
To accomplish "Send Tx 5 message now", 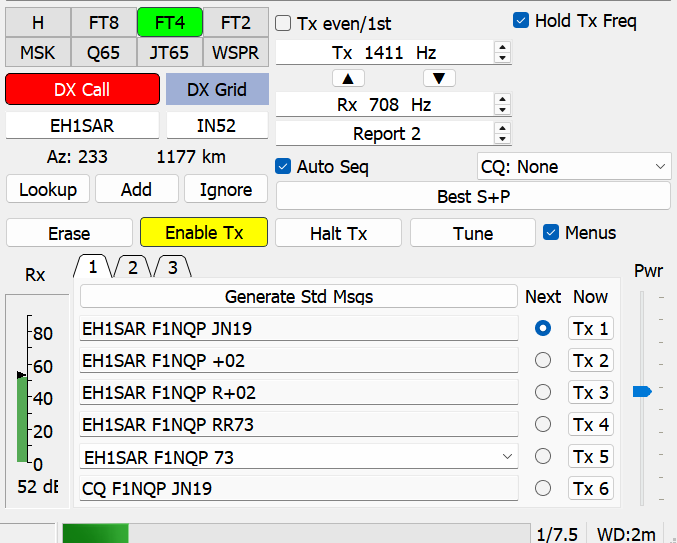I will click(x=591, y=456).
